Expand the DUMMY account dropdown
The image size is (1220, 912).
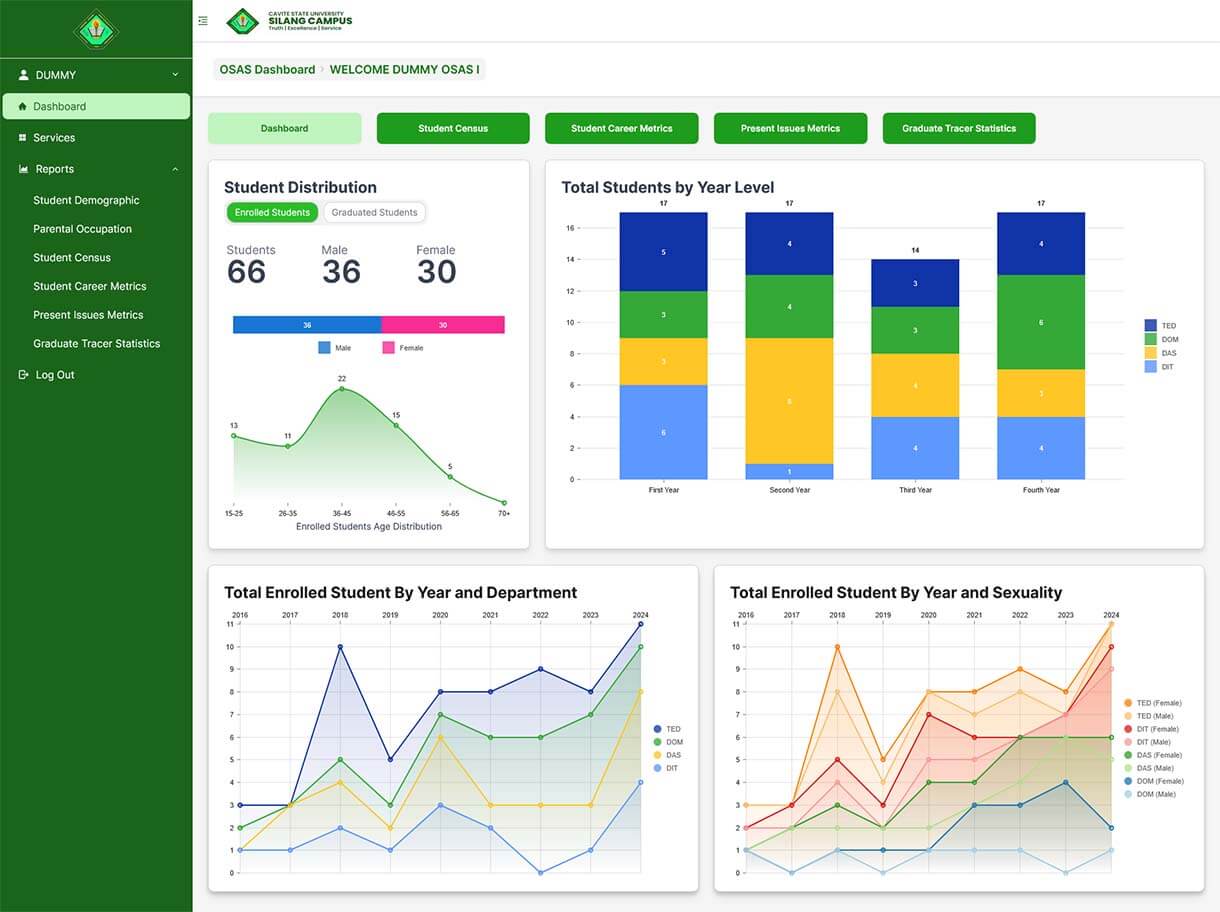(175, 74)
